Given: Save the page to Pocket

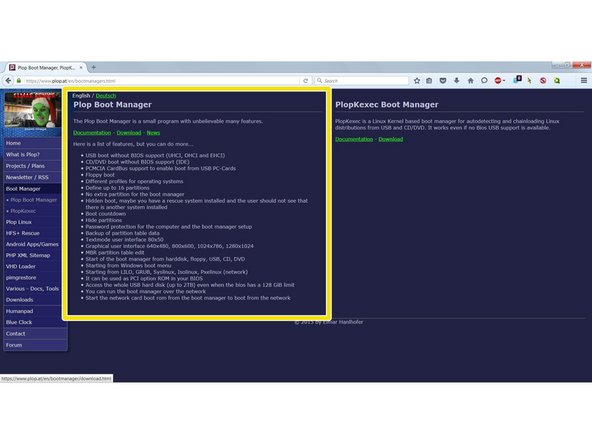Looking at the screenshot, I should (x=443, y=80).
